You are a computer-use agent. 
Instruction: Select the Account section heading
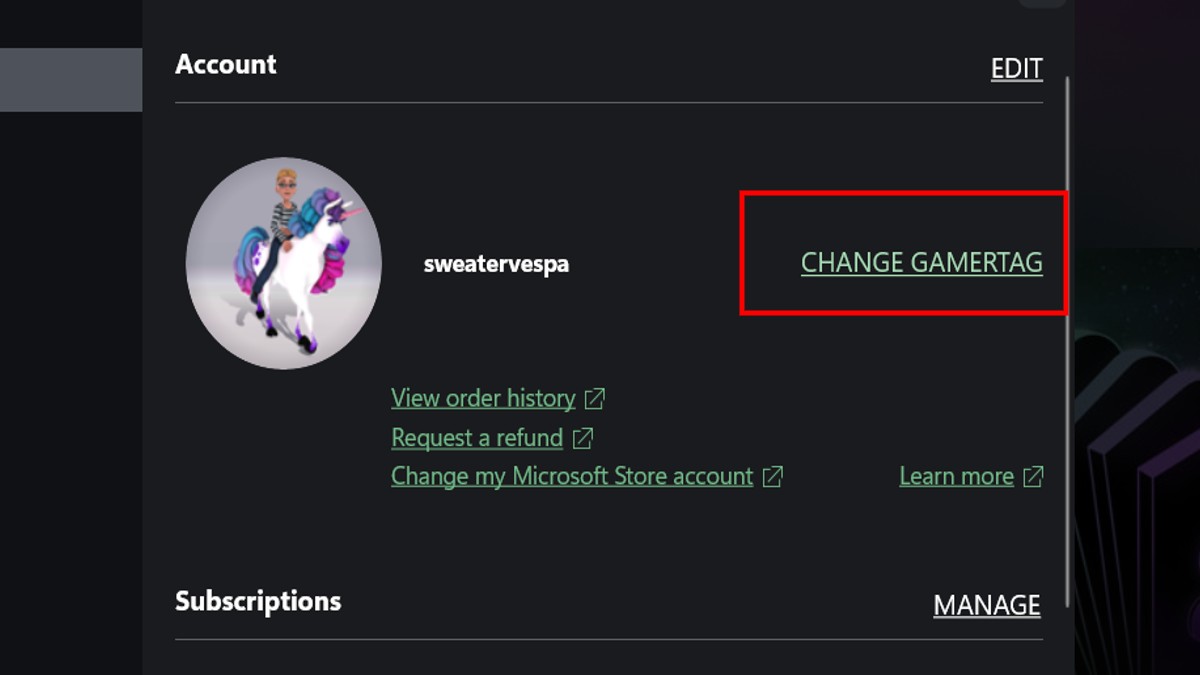click(x=226, y=64)
